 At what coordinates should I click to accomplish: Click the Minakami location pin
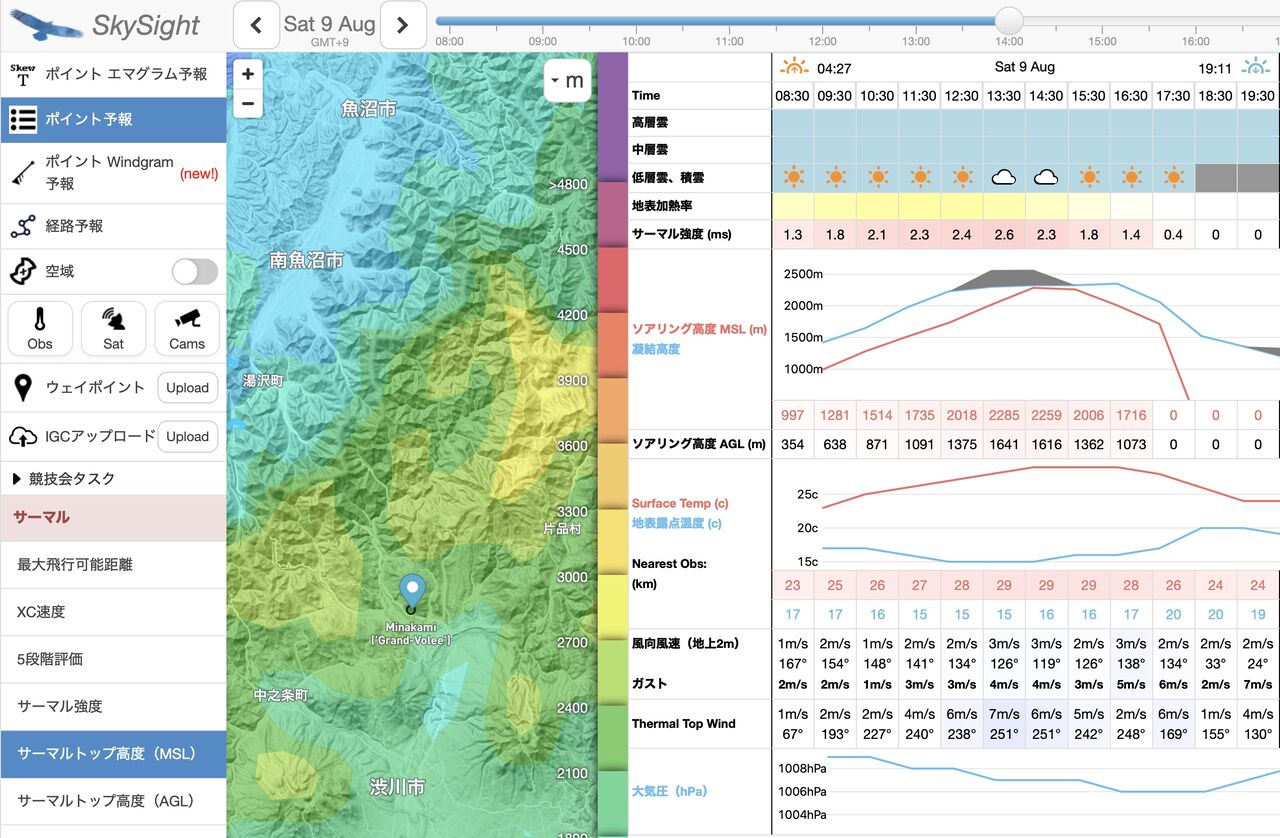pyautogui.click(x=411, y=592)
